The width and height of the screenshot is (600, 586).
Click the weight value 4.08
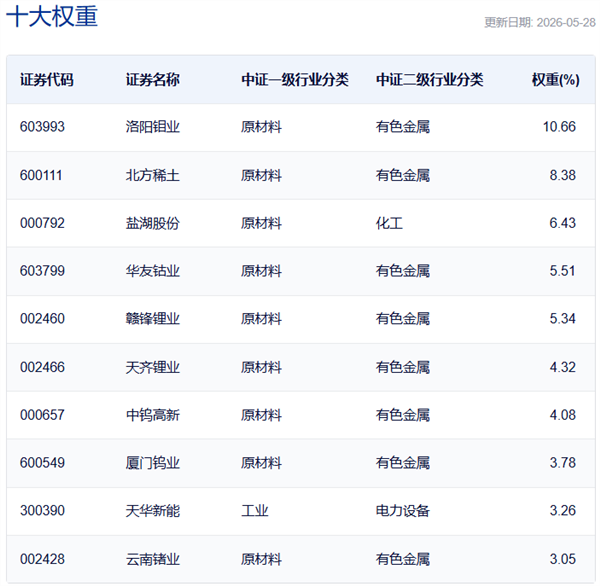click(562, 415)
